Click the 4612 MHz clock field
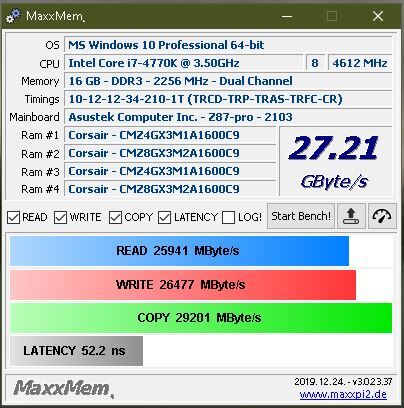 360,63
